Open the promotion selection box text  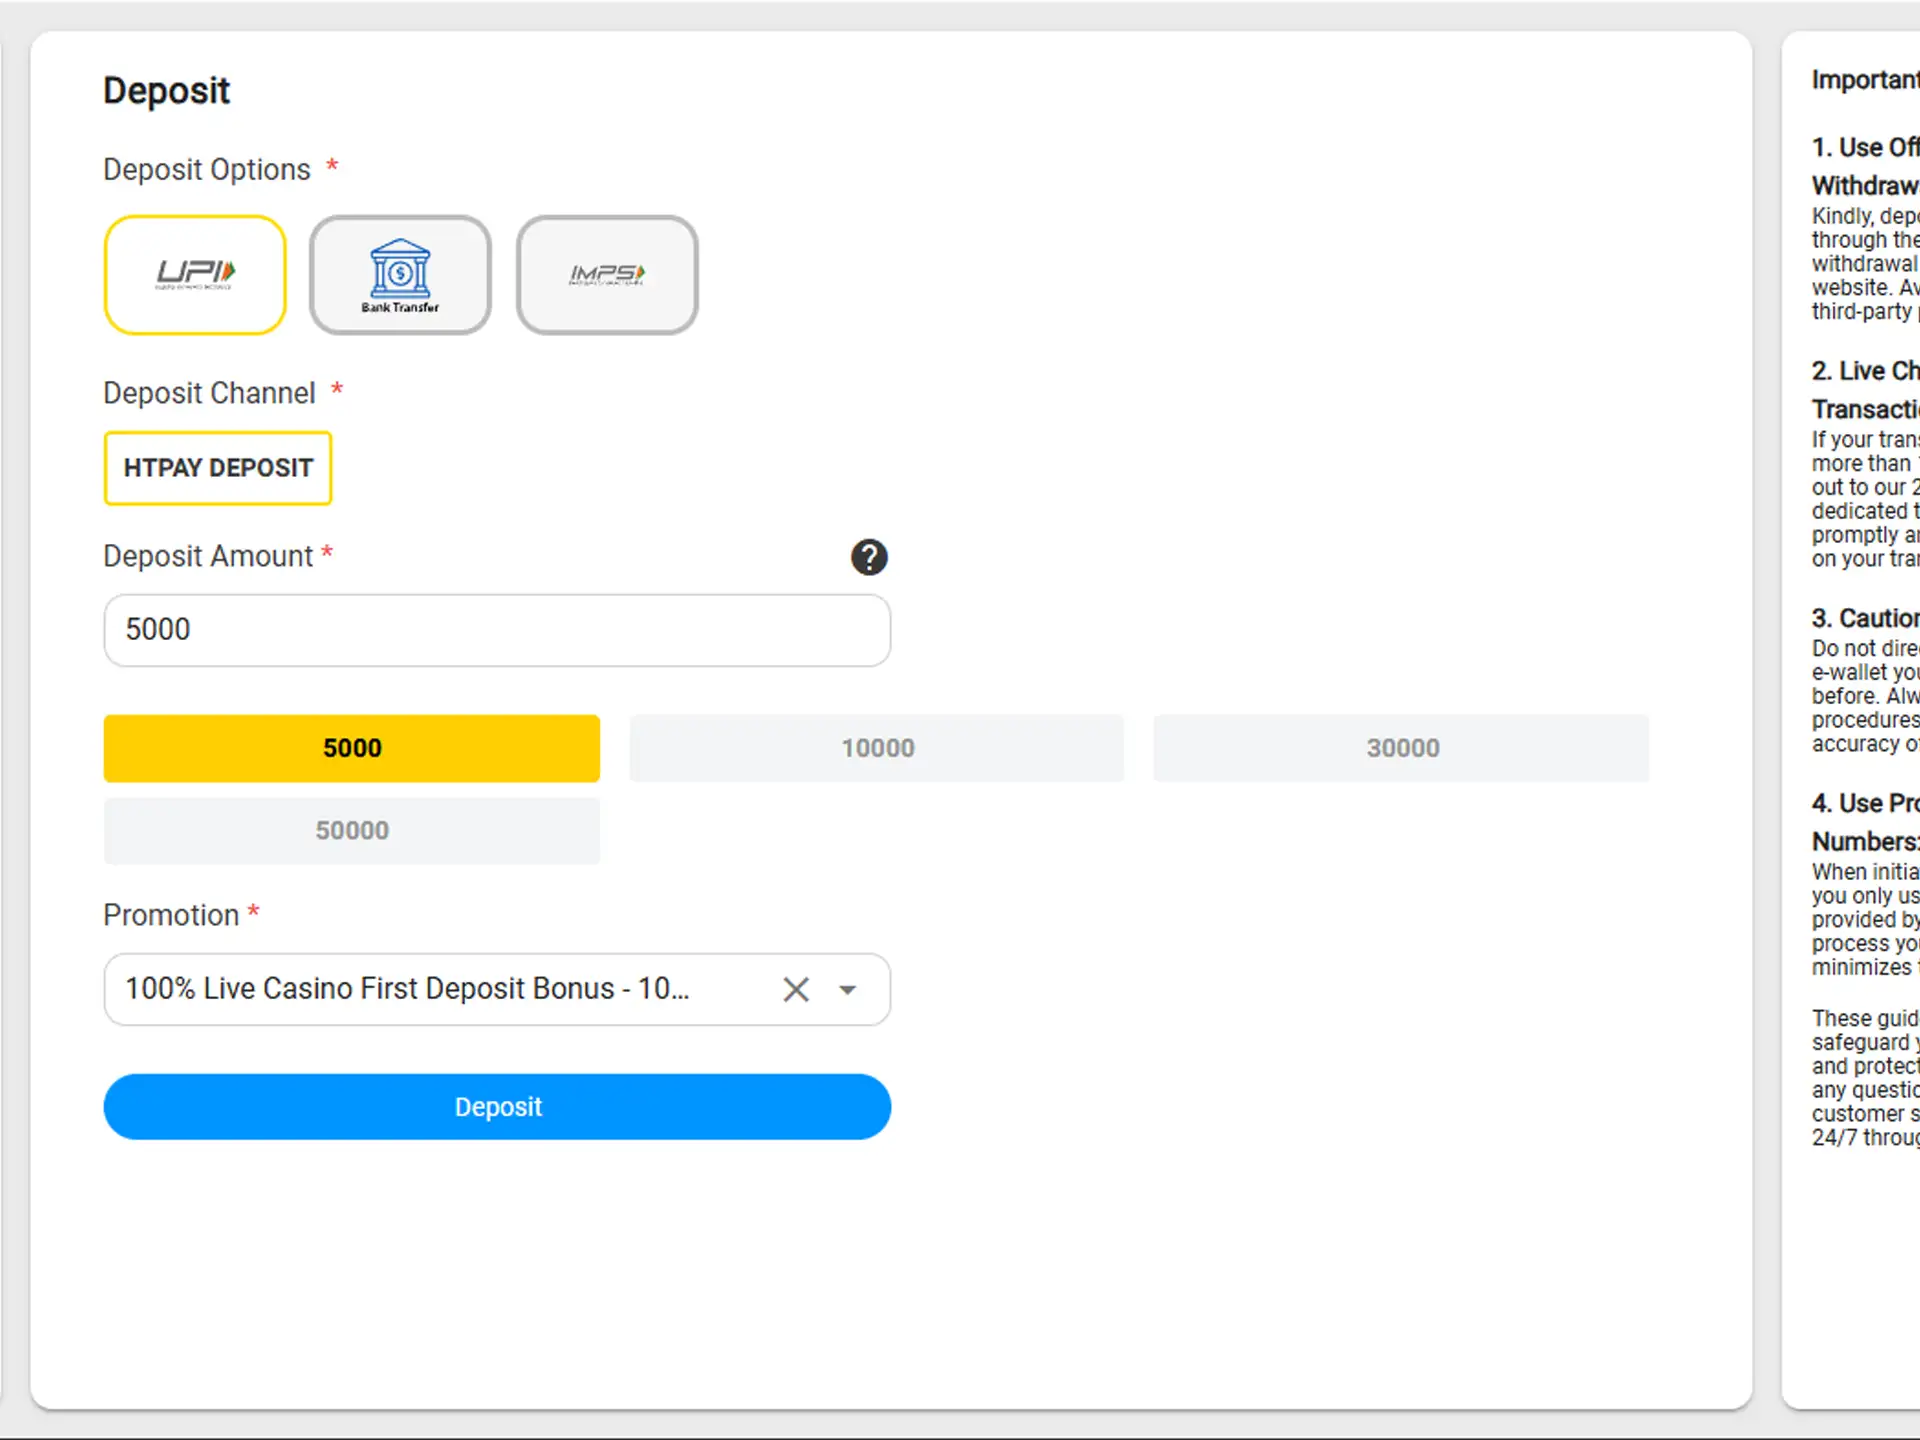tap(407, 989)
